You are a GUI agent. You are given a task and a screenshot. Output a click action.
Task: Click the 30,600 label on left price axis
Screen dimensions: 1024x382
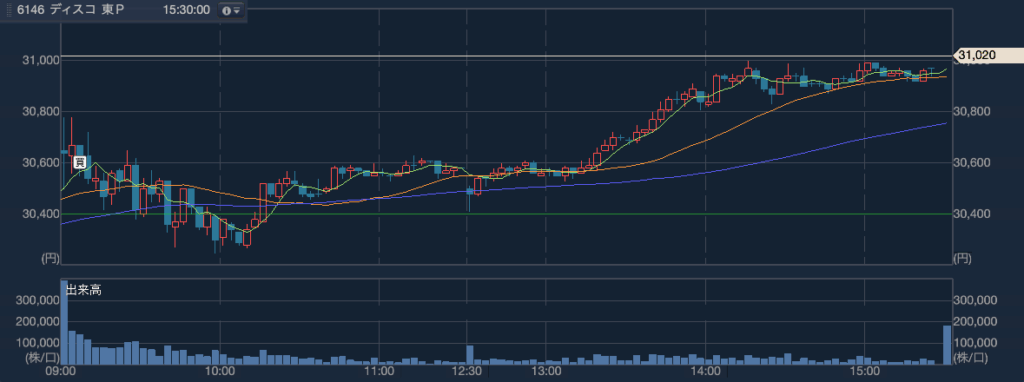pyautogui.click(x=40, y=163)
